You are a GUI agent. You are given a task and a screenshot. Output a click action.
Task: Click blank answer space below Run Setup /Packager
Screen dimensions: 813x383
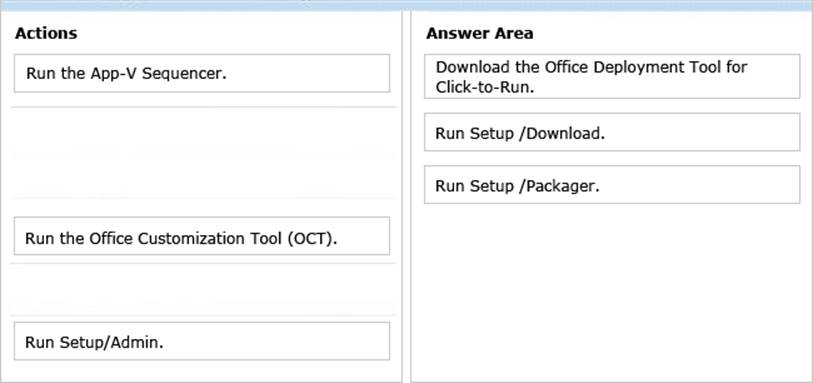pyautogui.click(x=612, y=290)
